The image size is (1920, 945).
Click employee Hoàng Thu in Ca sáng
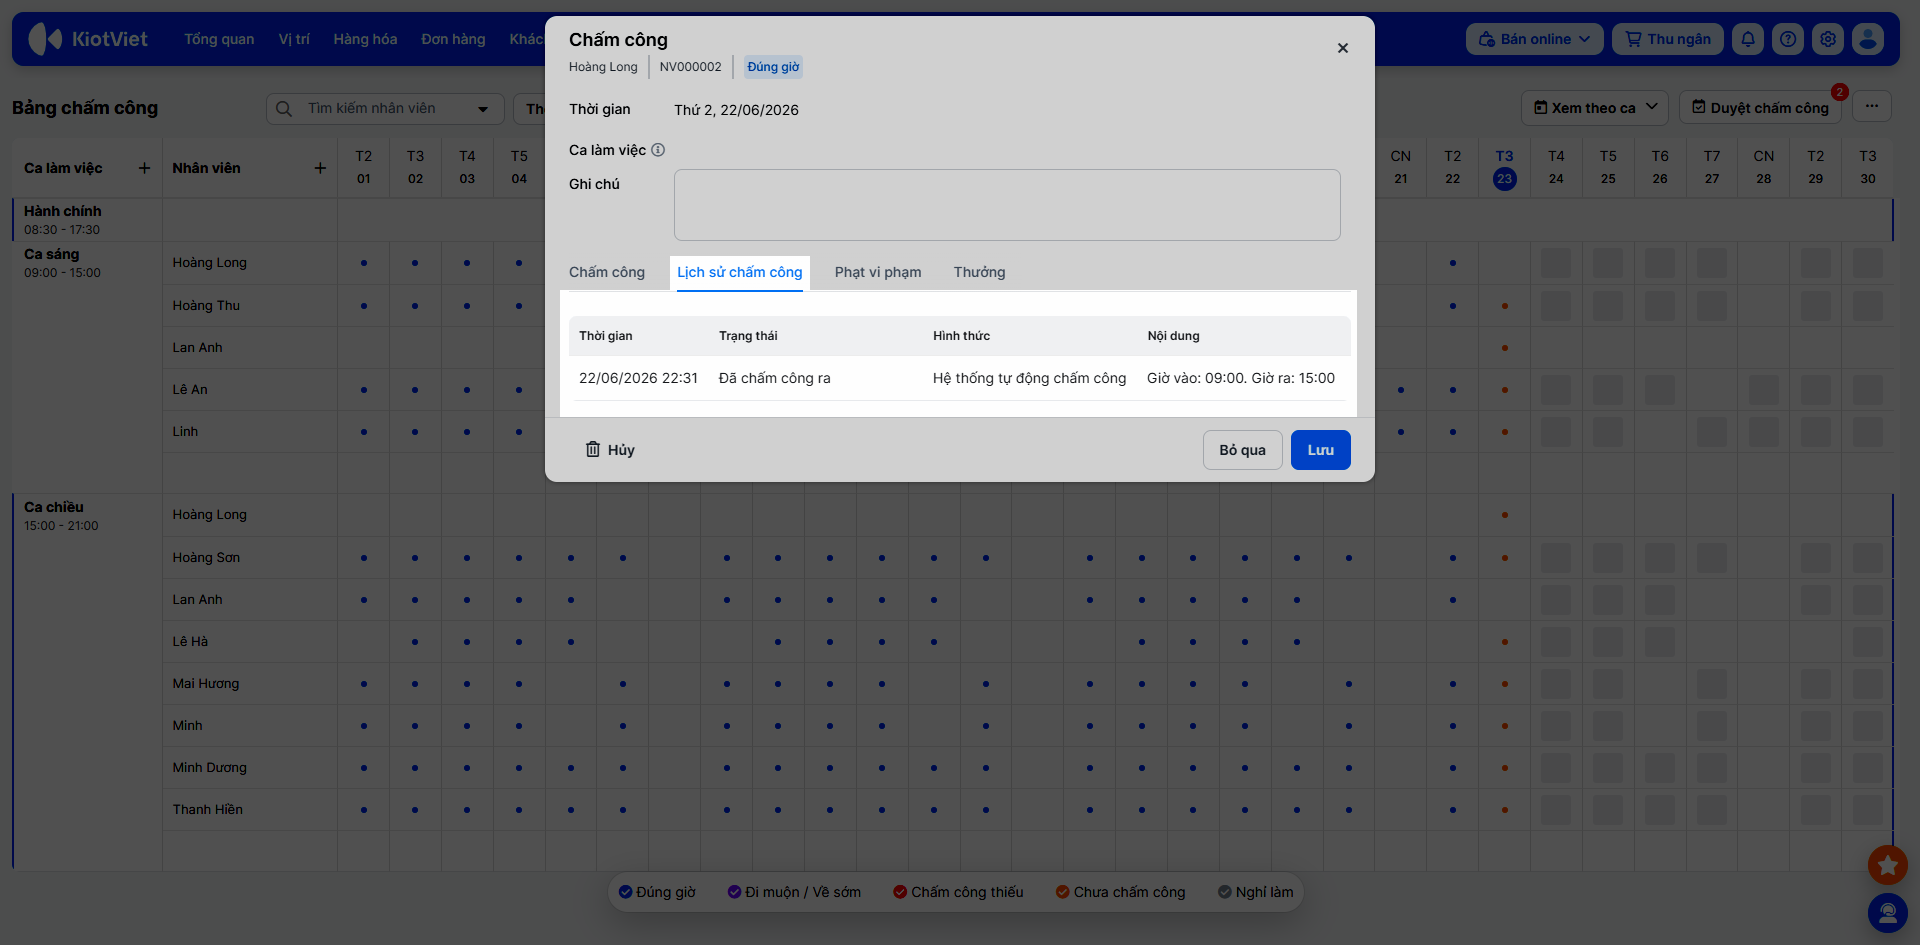click(x=206, y=306)
